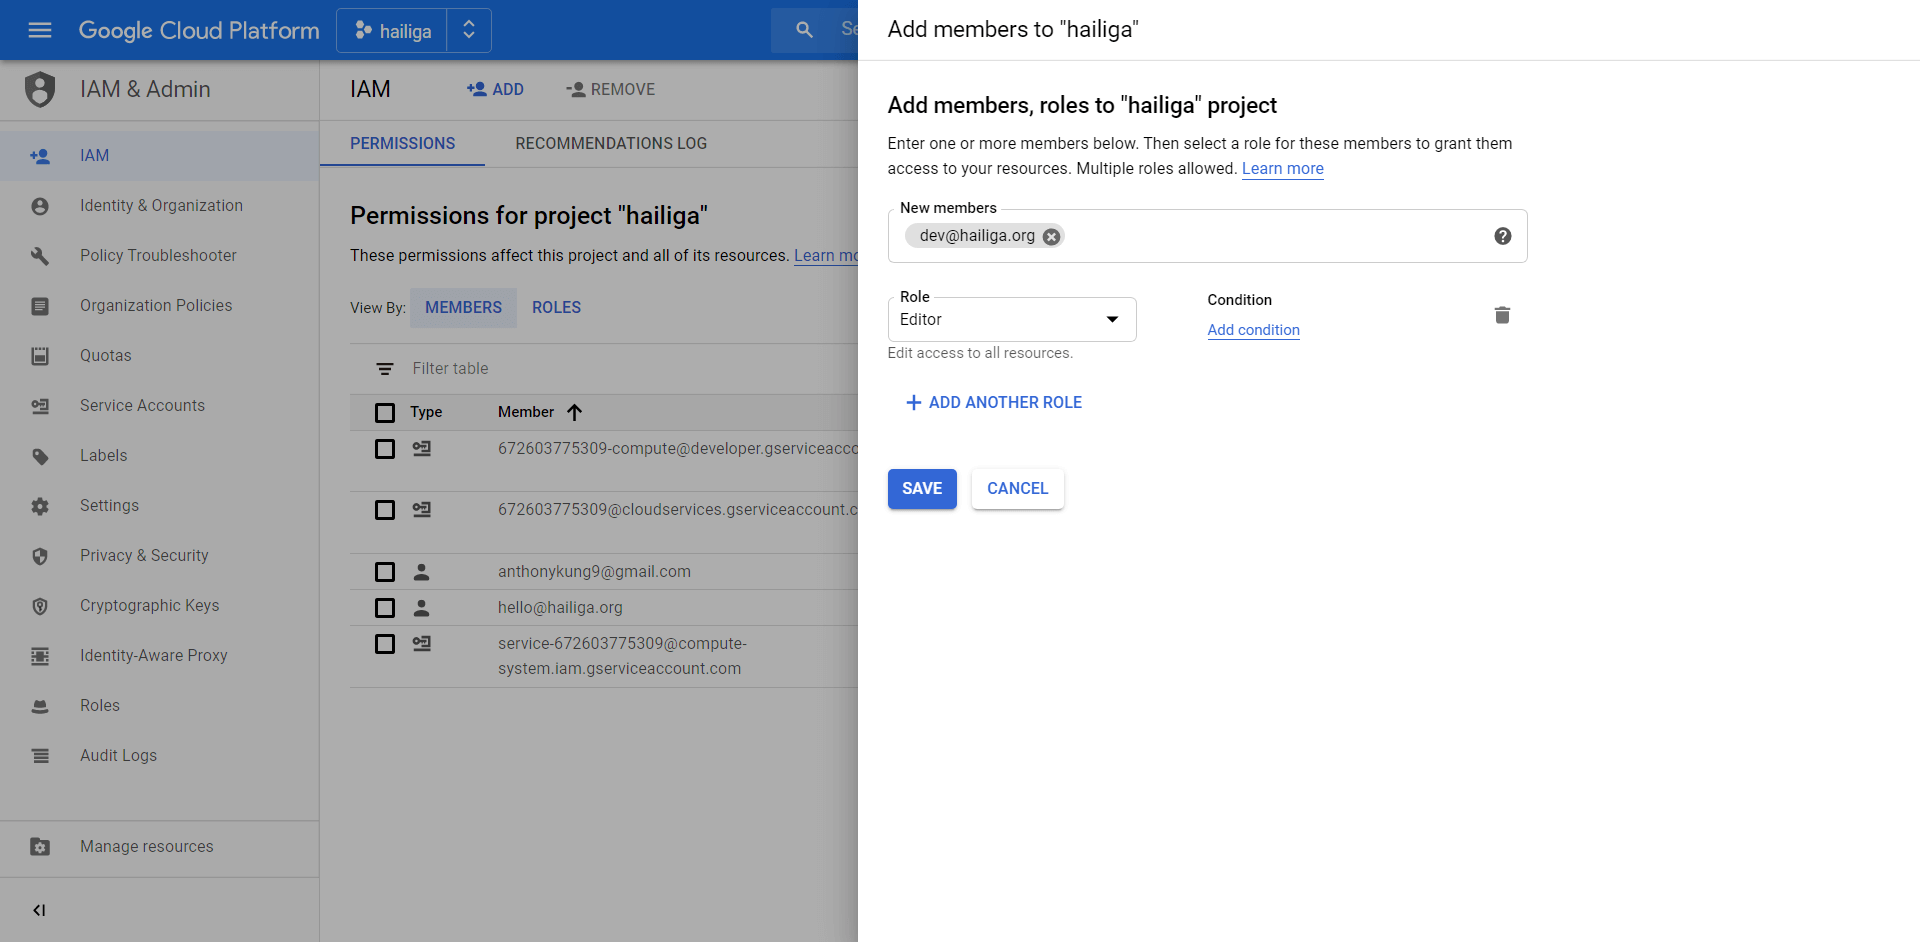Viewport: 1920px width, 942px height.
Task: Collapse the sidebar with arrow icon
Action: point(39,910)
